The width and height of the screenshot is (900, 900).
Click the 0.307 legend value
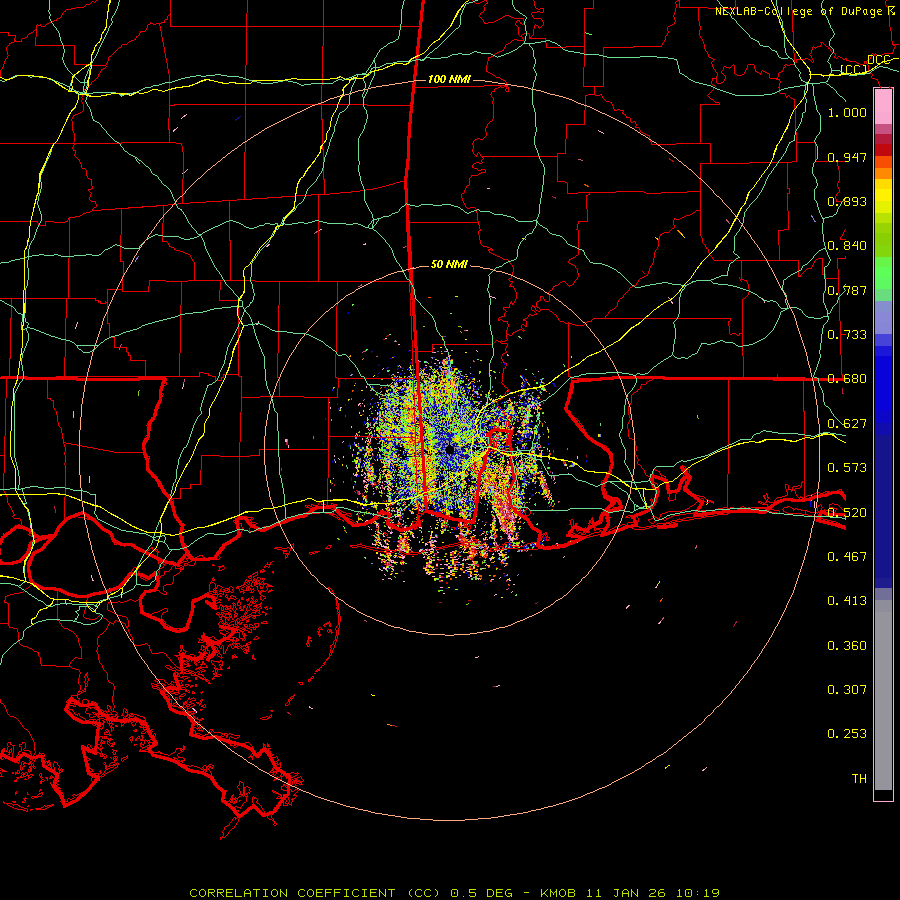tap(847, 689)
